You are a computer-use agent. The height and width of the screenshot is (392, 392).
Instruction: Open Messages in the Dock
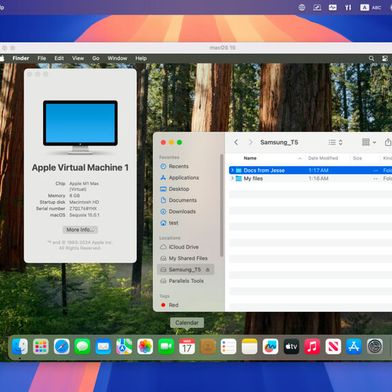82,347
